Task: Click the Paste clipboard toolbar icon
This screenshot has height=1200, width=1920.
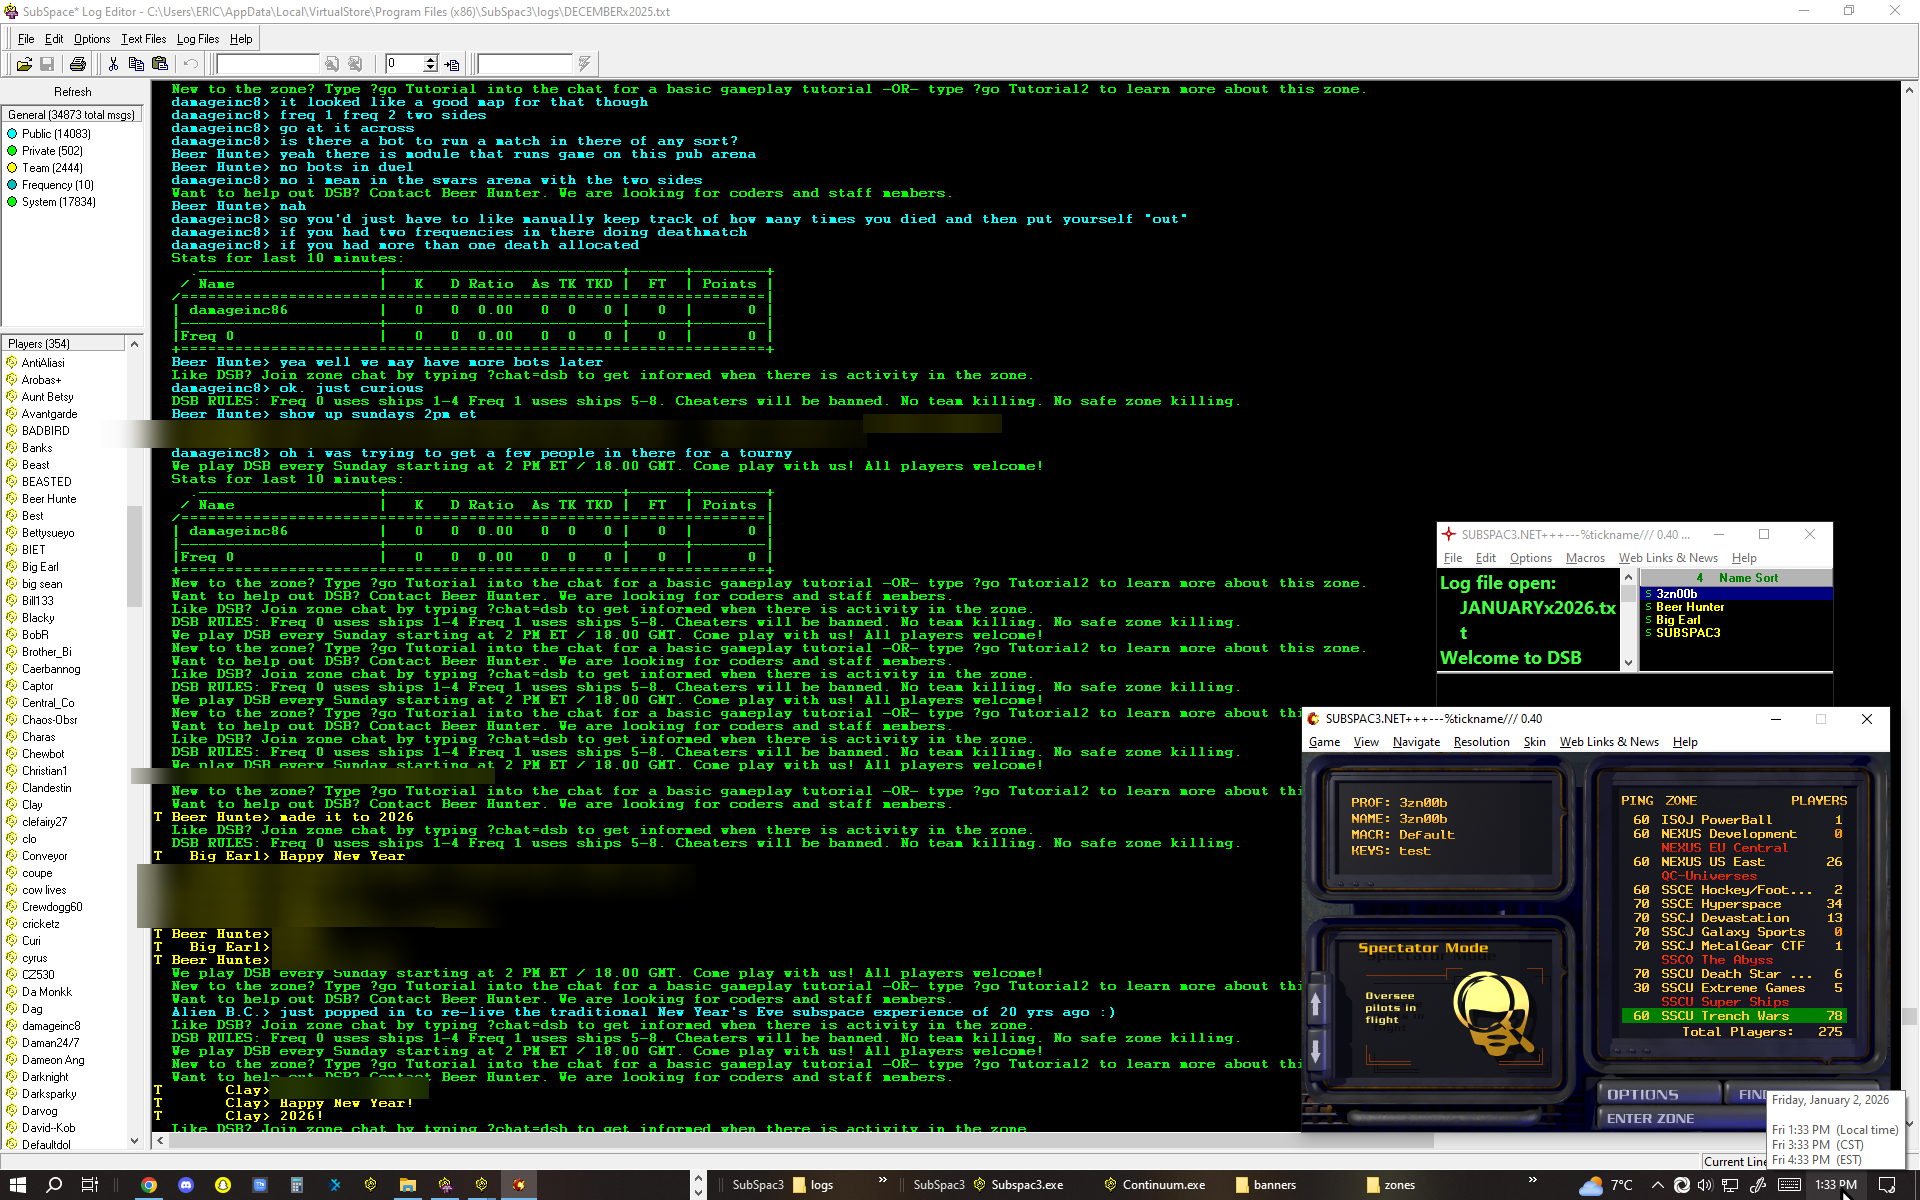Action: tap(160, 64)
